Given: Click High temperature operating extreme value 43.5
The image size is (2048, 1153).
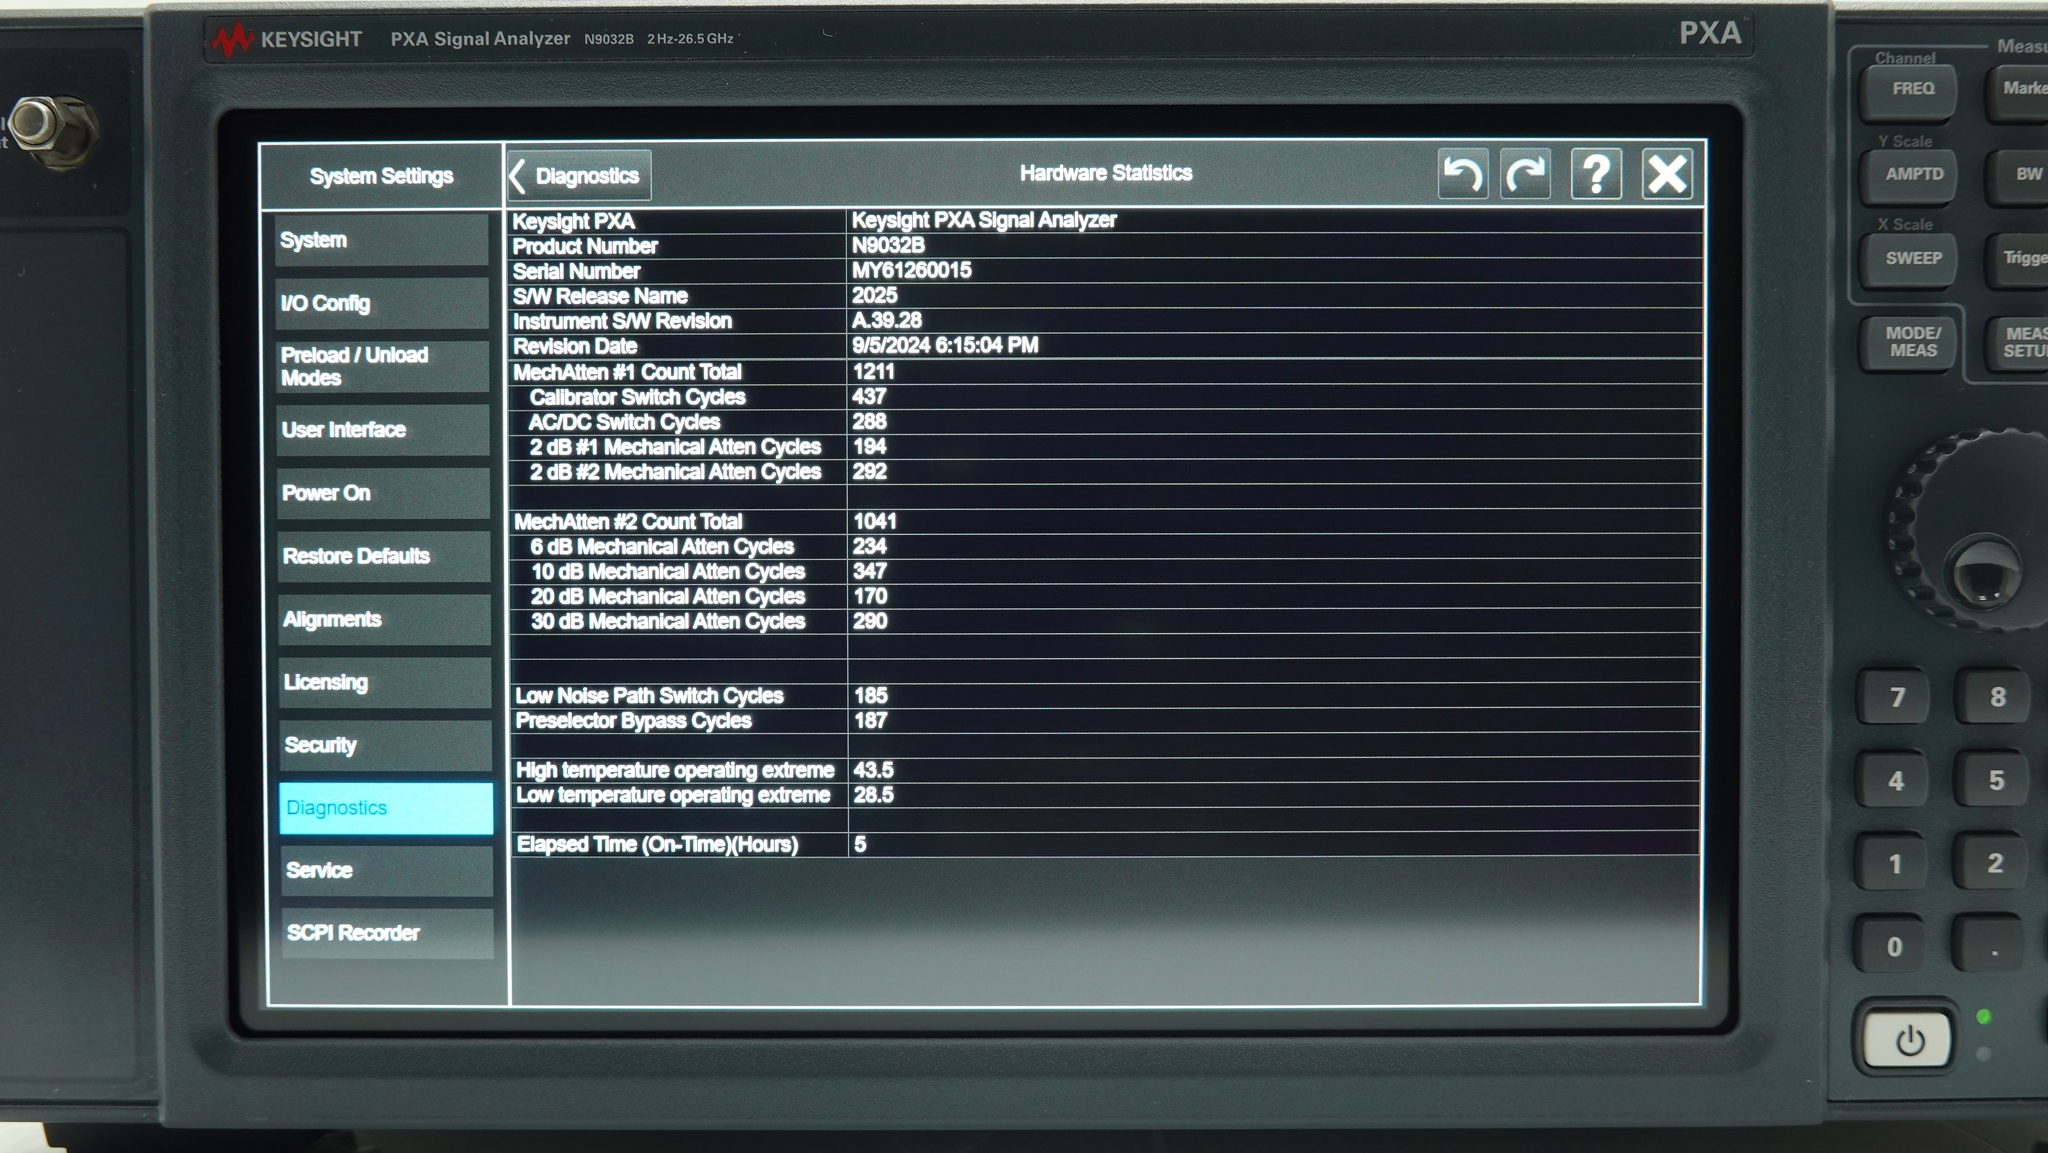Looking at the screenshot, I should [x=873, y=770].
